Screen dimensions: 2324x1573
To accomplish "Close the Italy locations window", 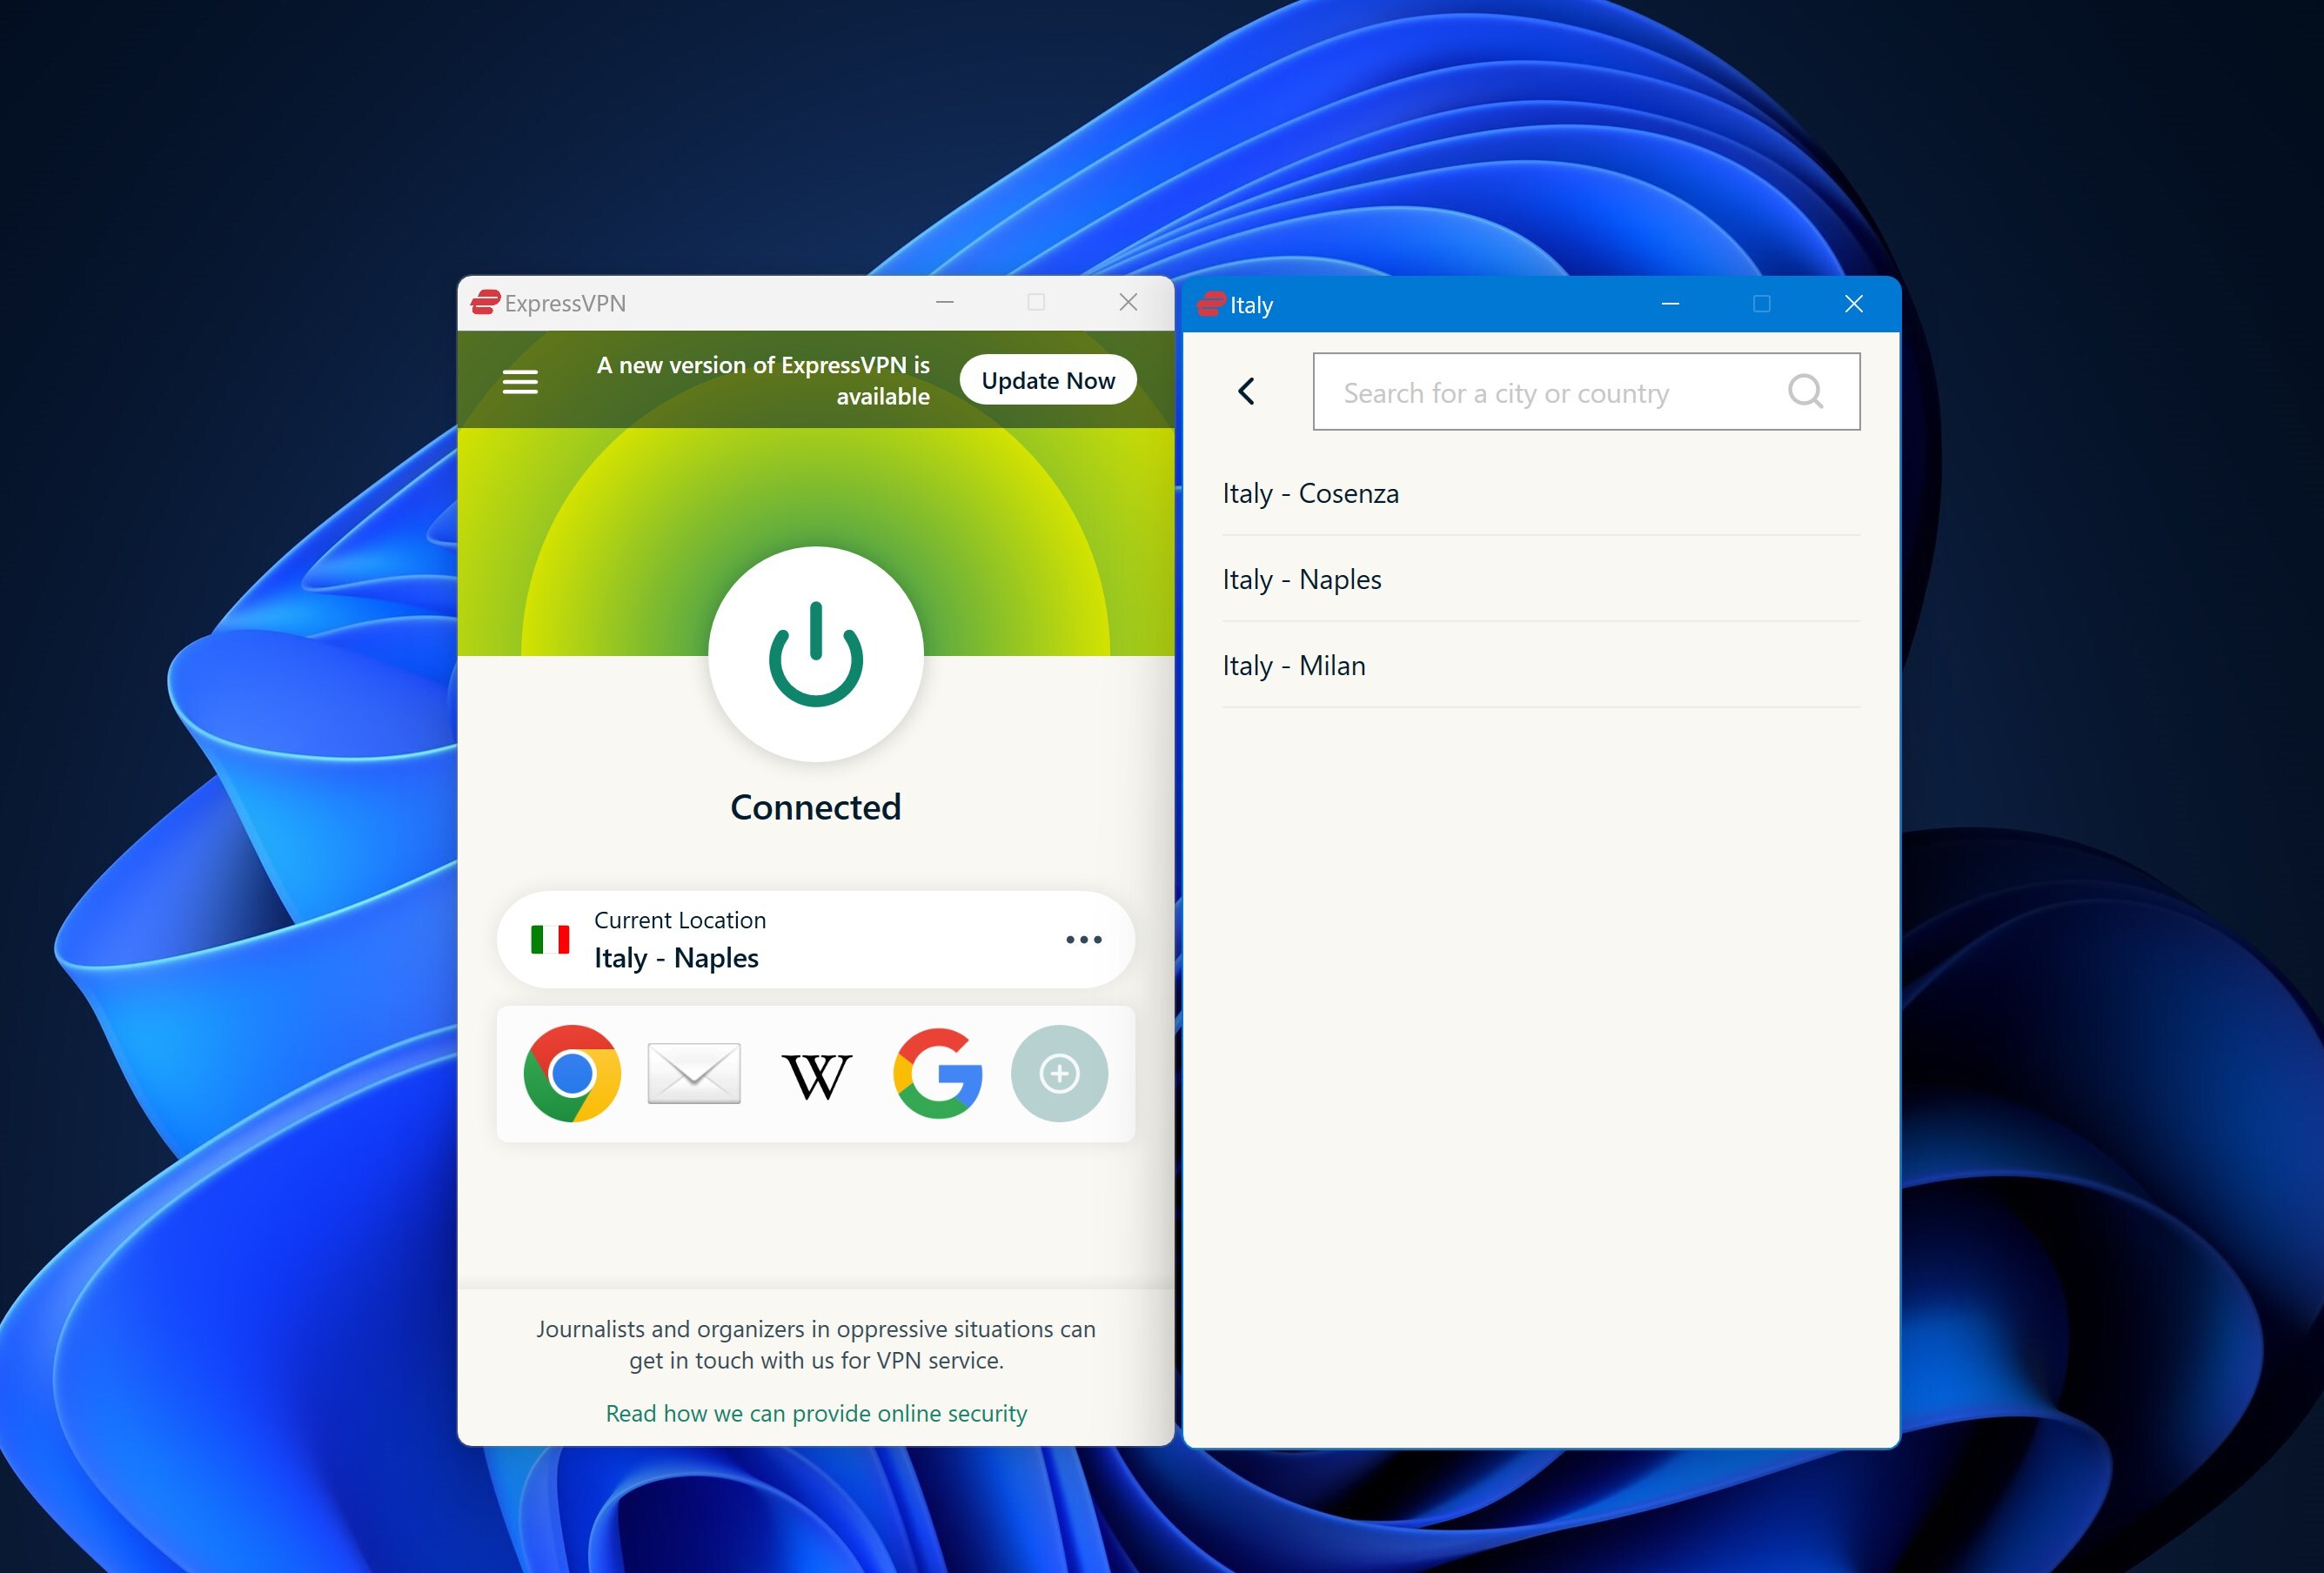I will (1853, 303).
